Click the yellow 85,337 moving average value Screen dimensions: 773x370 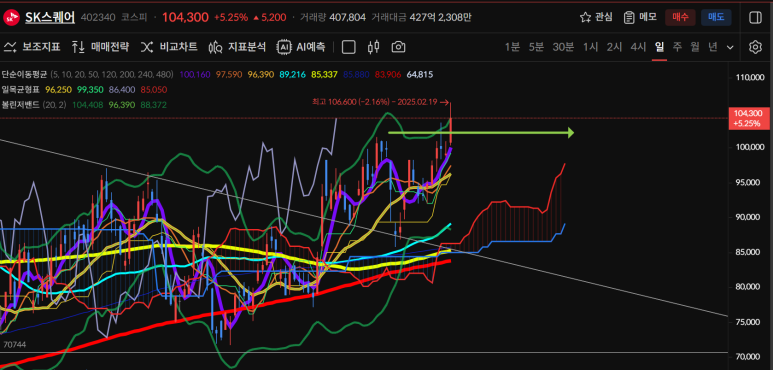point(324,74)
